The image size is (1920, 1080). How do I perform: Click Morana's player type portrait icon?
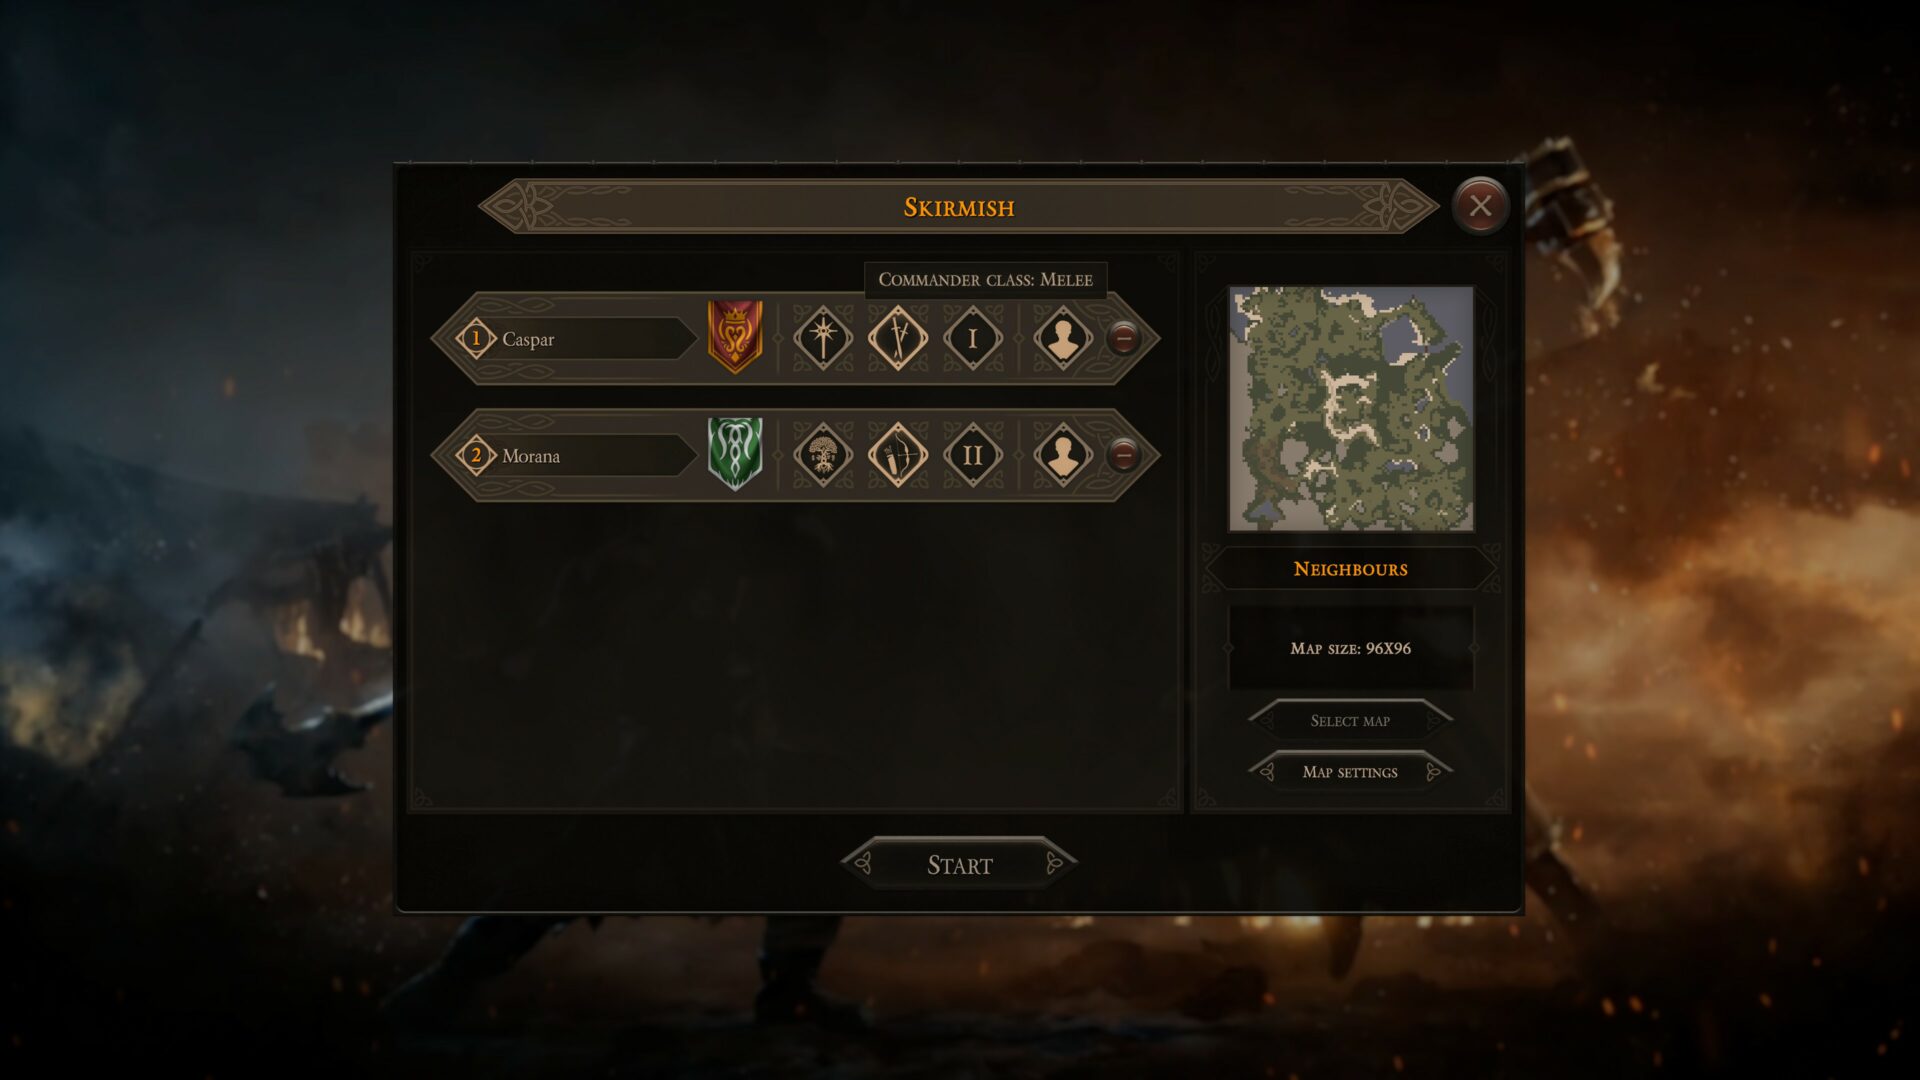pyautogui.click(x=1062, y=455)
